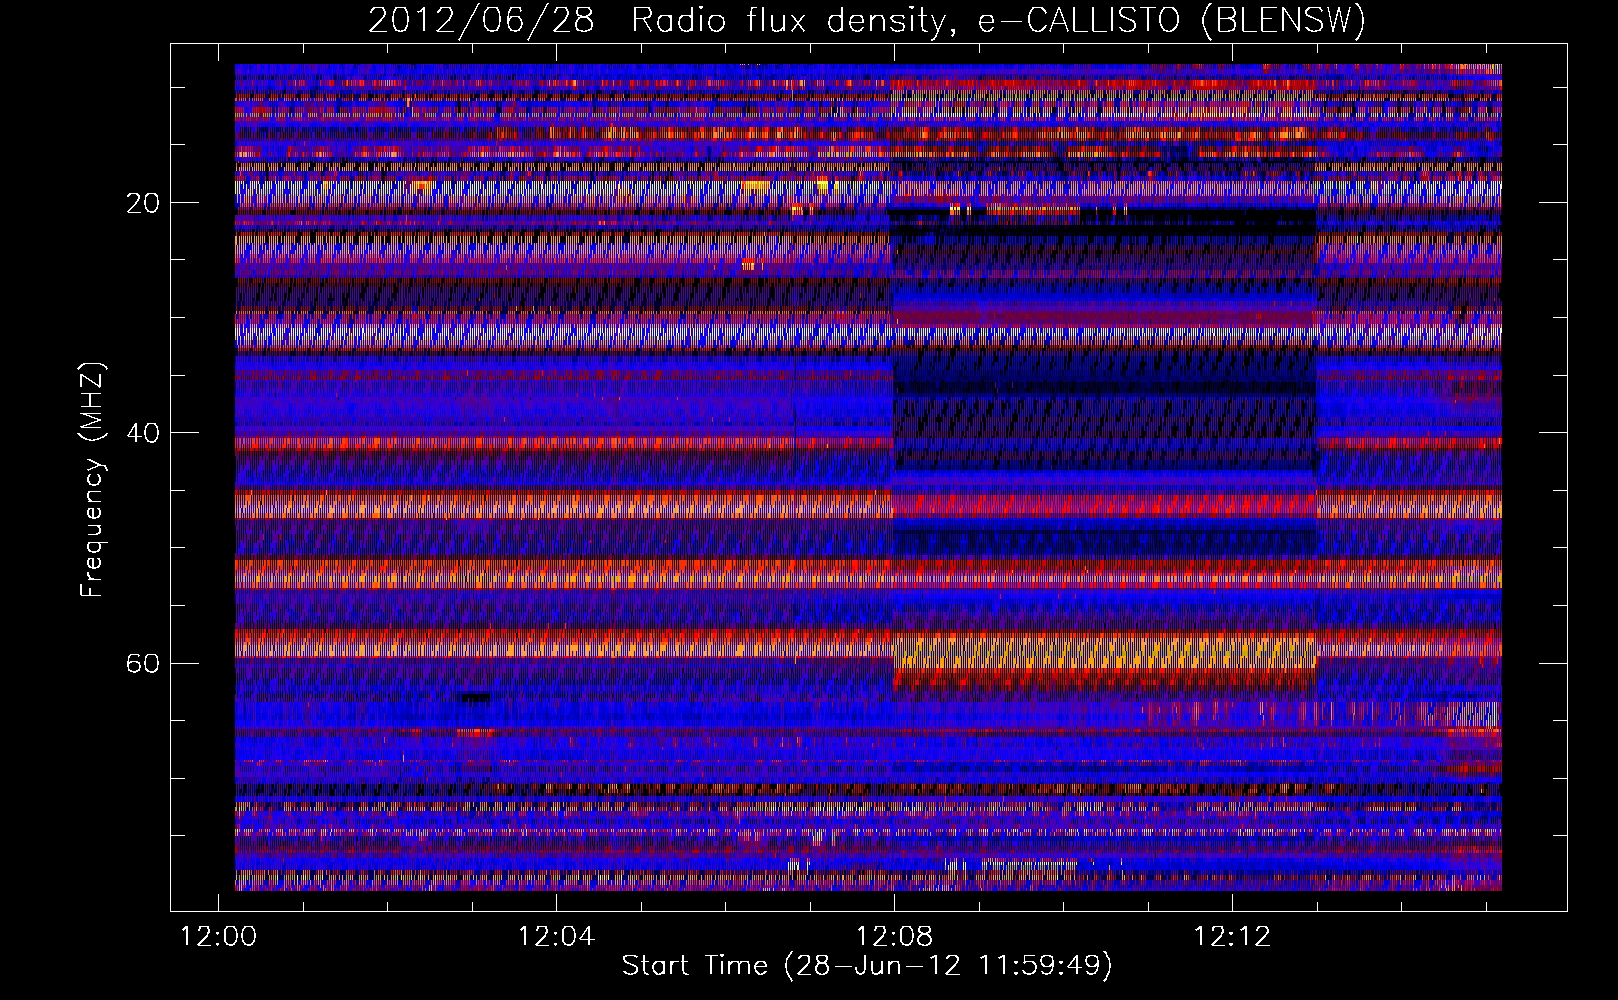The image size is (1618, 1000).
Task: Click the "Frequency (MHZ)" y-axis label
Action: [91, 480]
